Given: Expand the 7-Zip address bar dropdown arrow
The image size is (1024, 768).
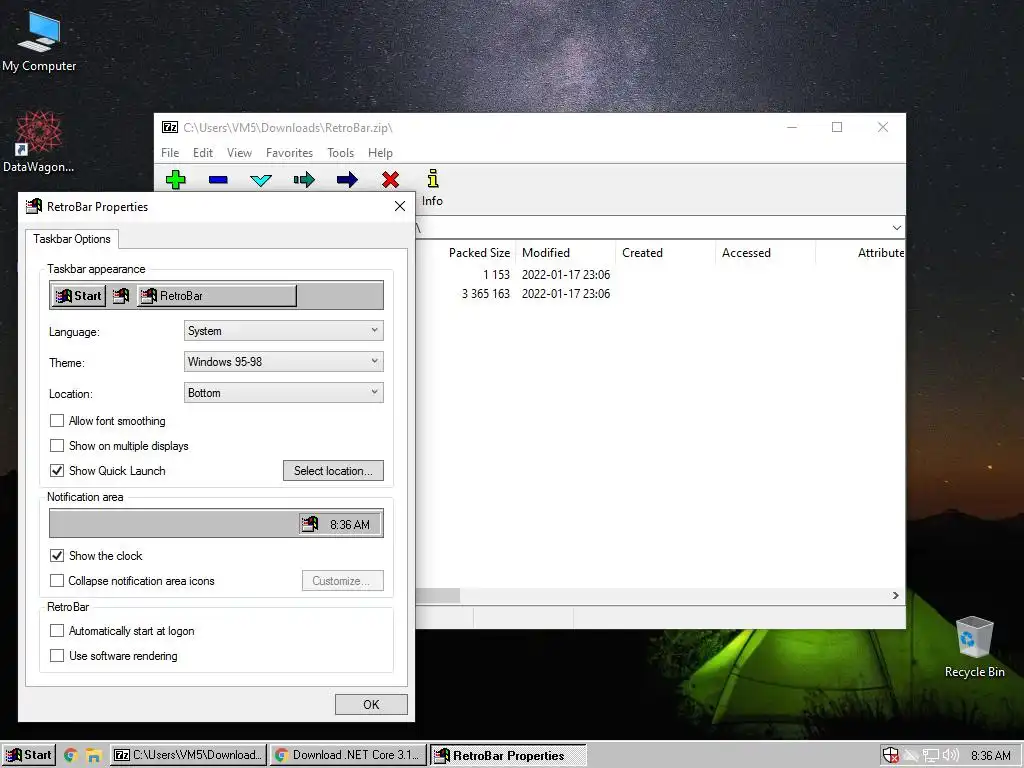Looking at the screenshot, I should coord(897,227).
